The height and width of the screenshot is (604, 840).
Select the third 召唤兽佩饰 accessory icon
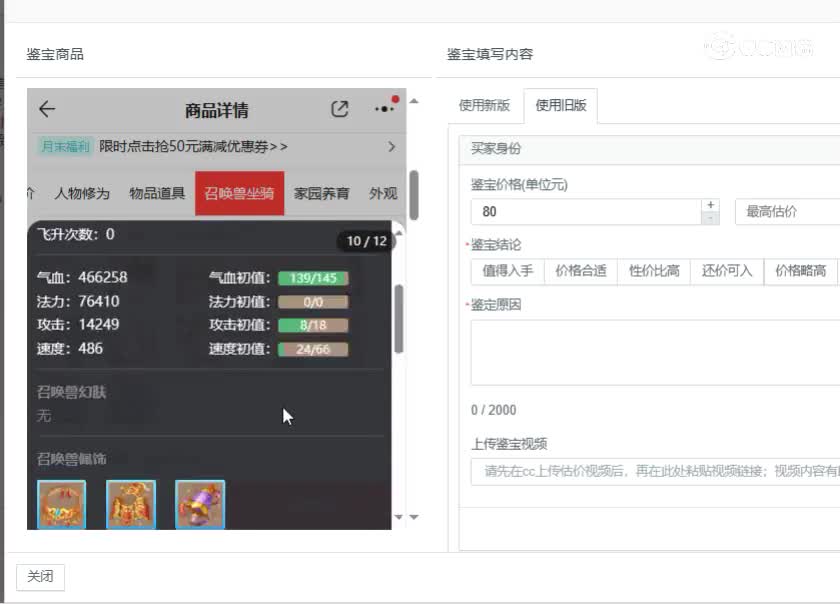pyautogui.click(x=199, y=504)
